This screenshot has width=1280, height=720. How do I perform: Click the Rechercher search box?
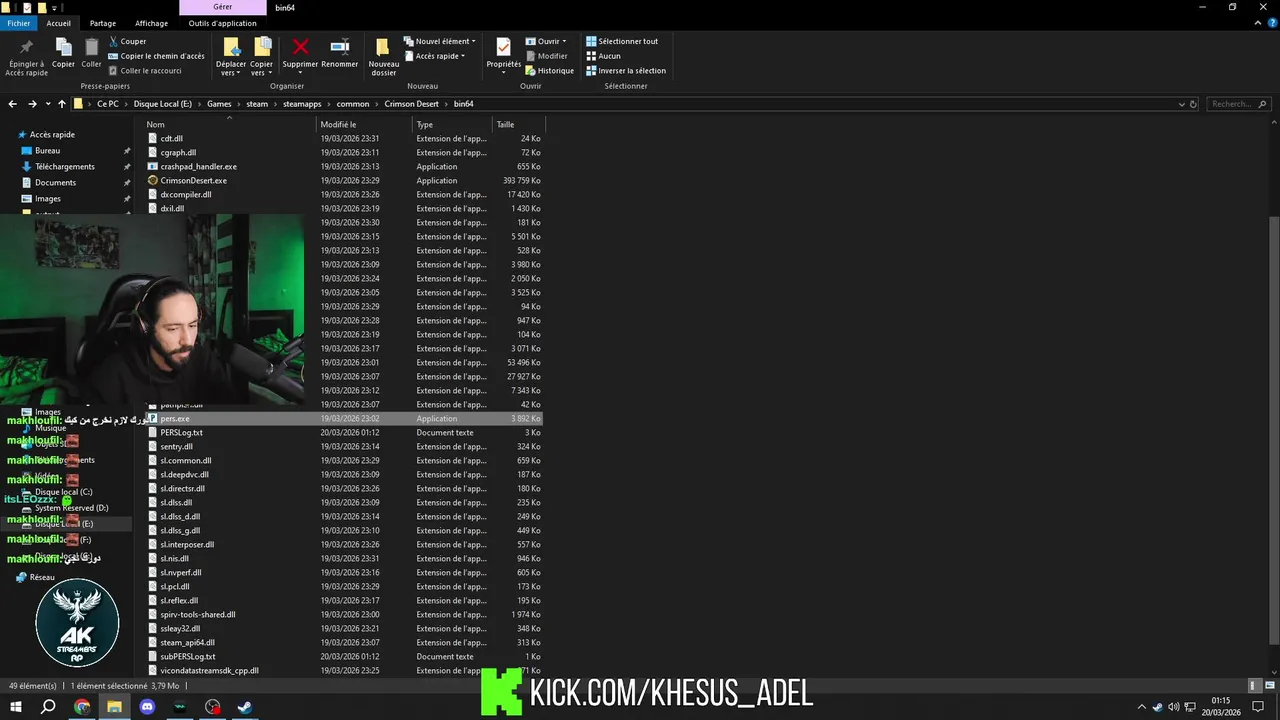click(1237, 104)
